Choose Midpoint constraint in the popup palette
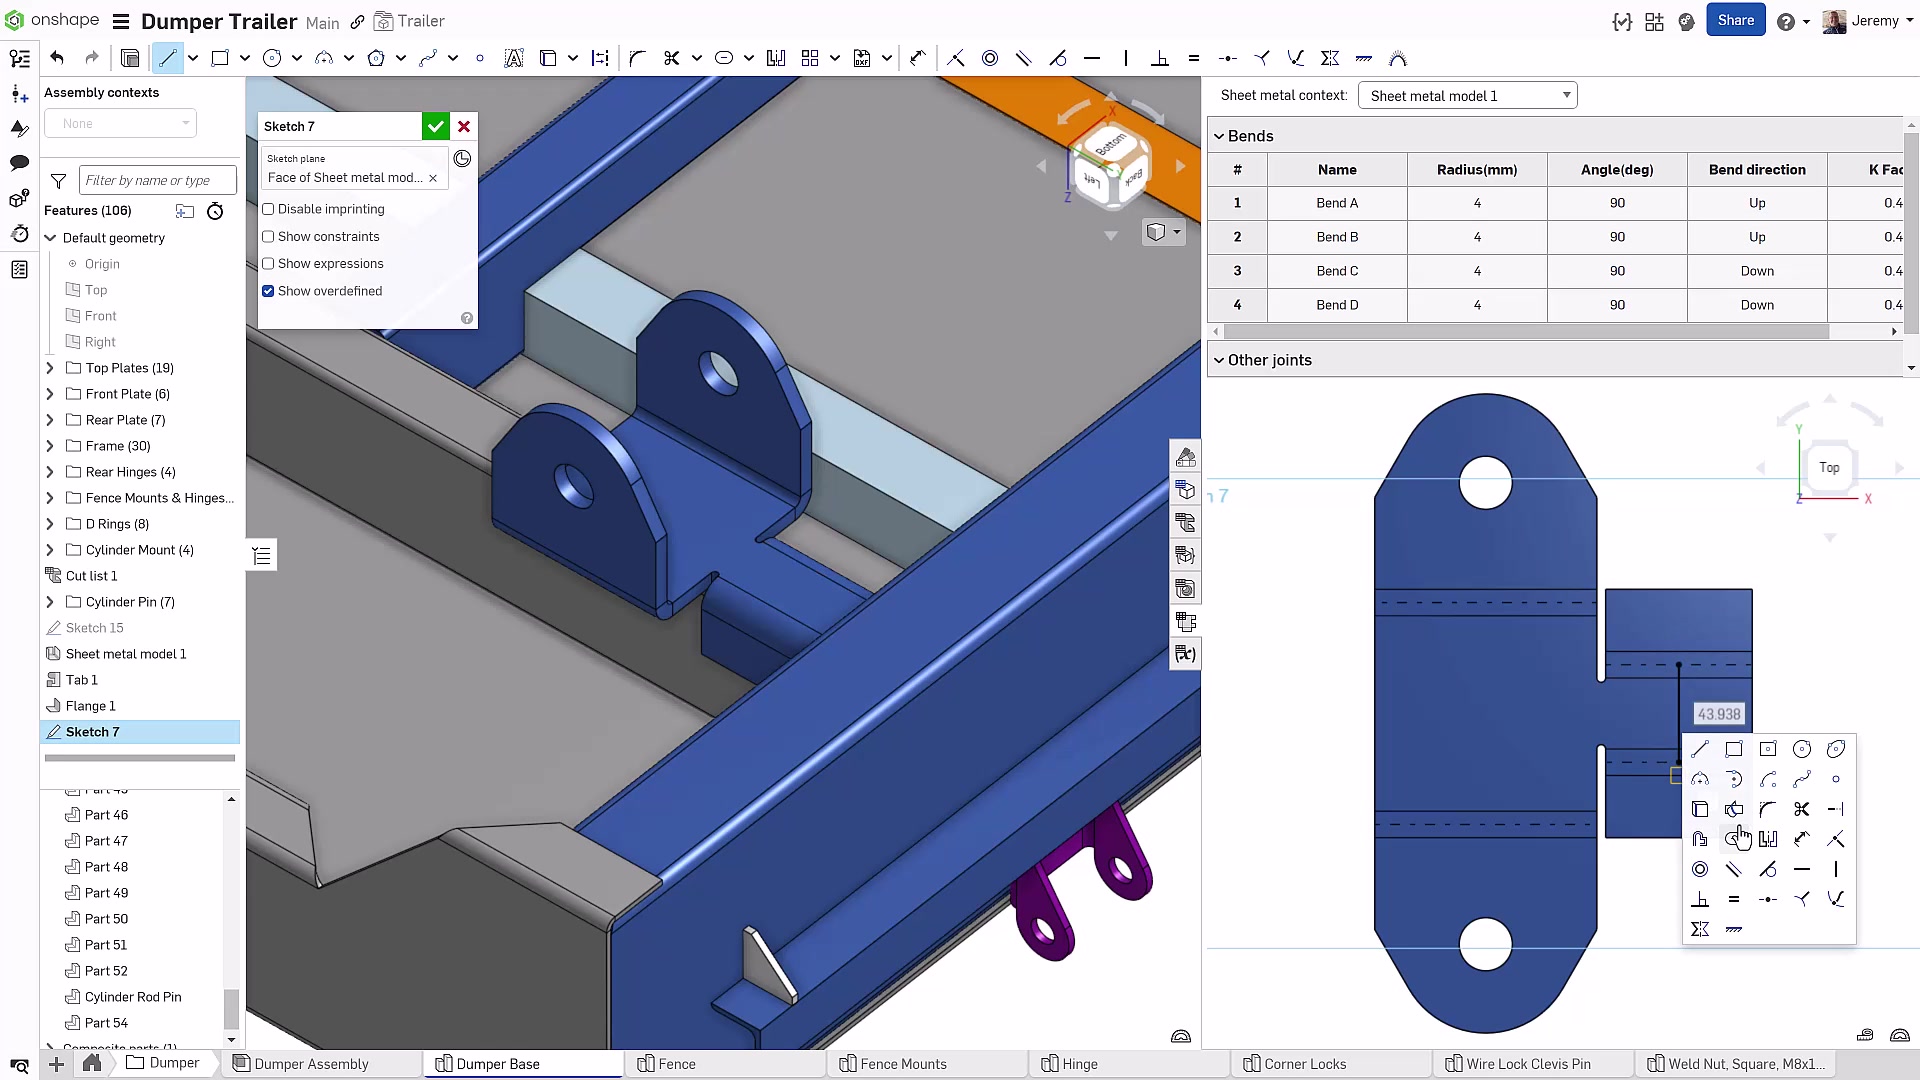The width and height of the screenshot is (1920, 1080). pyautogui.click(x=1768, y=899)
